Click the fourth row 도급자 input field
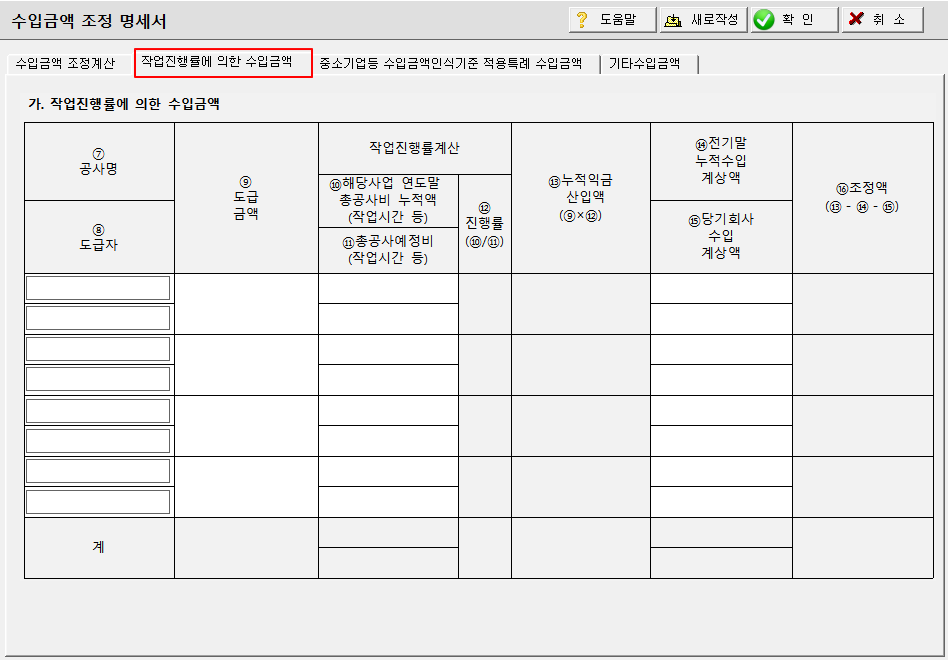This screenshot has height=660, width=948. 98,502
